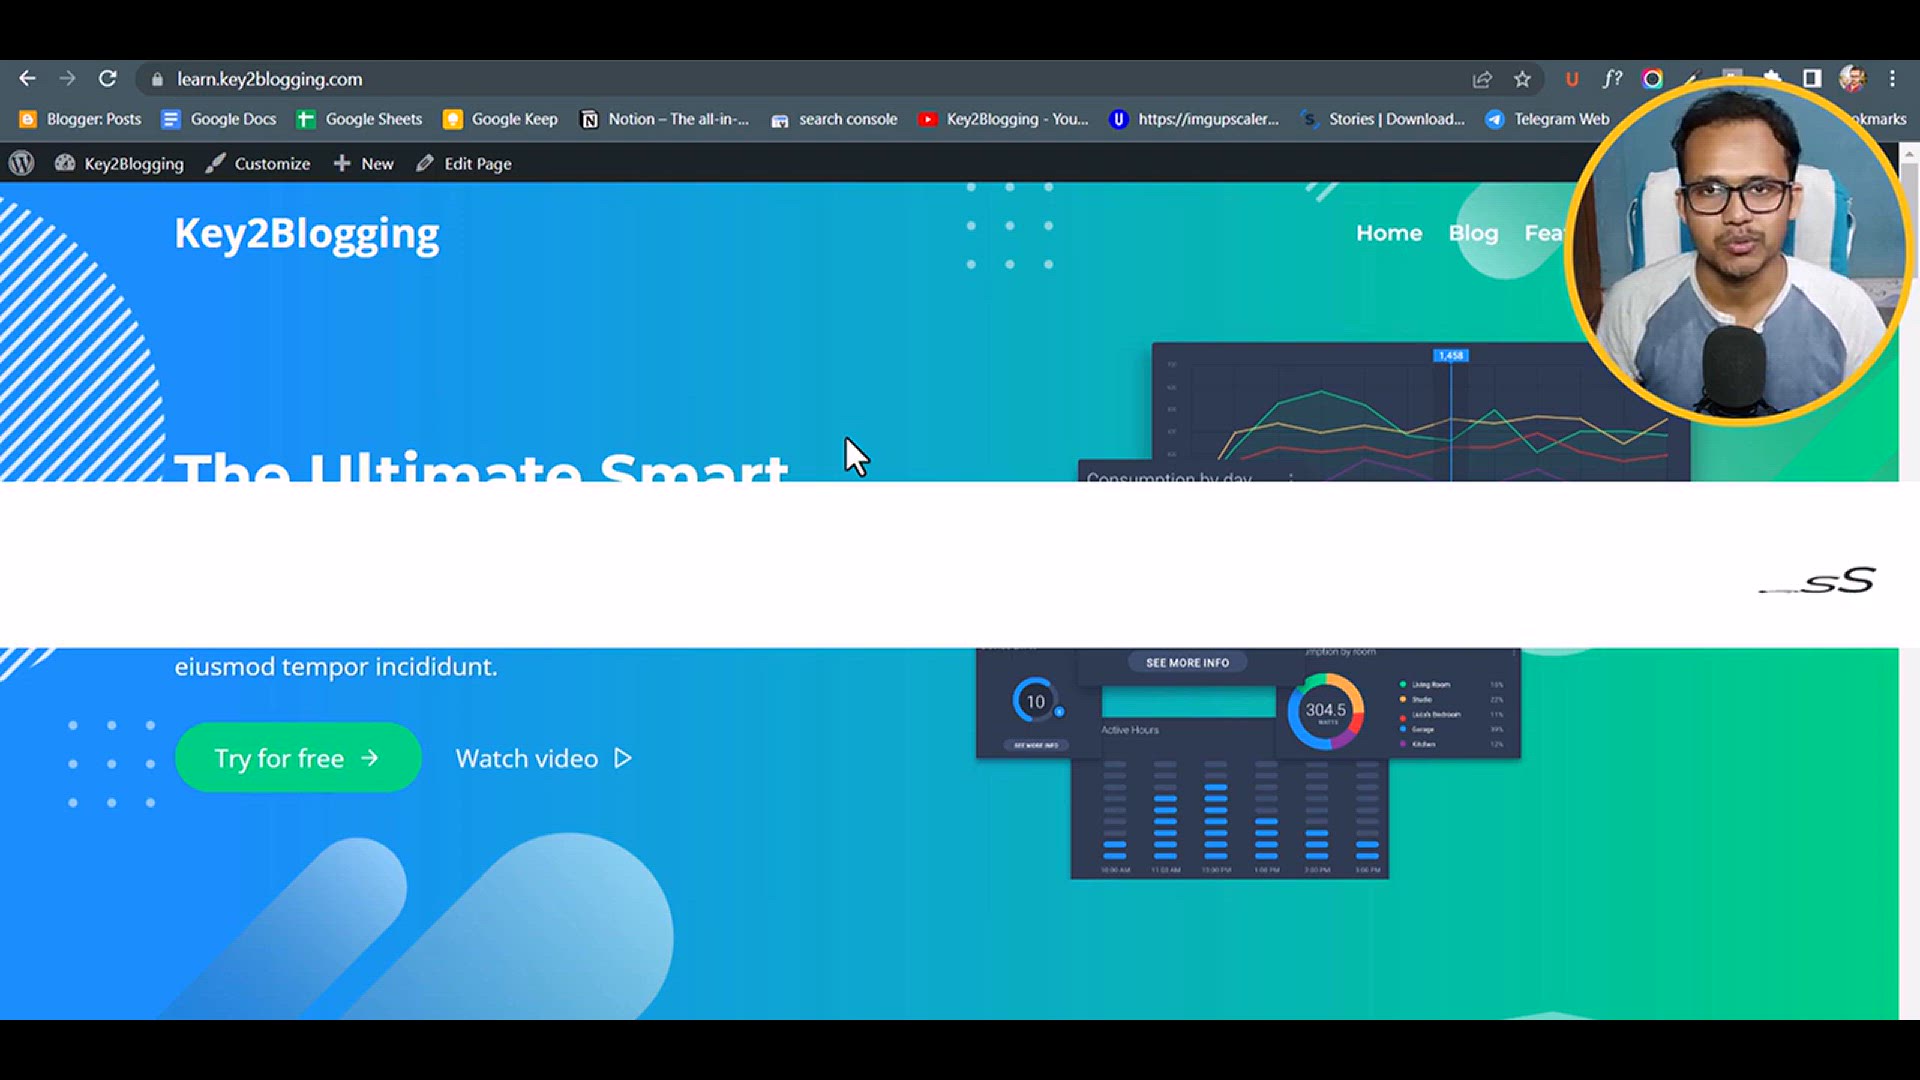Open the search console bookmark
Screen dimensions: 1920x1080
coord(834,119)
